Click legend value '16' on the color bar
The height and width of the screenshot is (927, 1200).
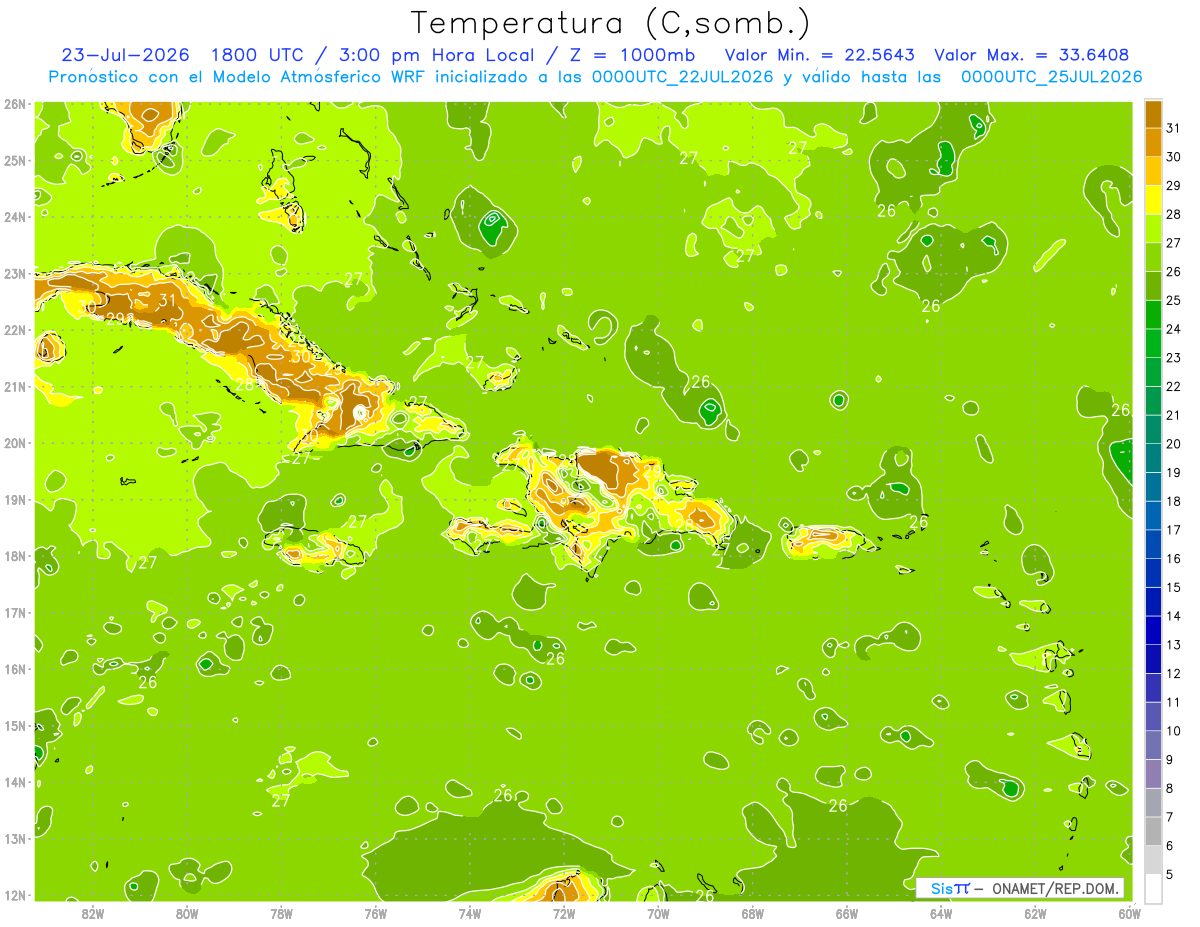pos(1174,558)
